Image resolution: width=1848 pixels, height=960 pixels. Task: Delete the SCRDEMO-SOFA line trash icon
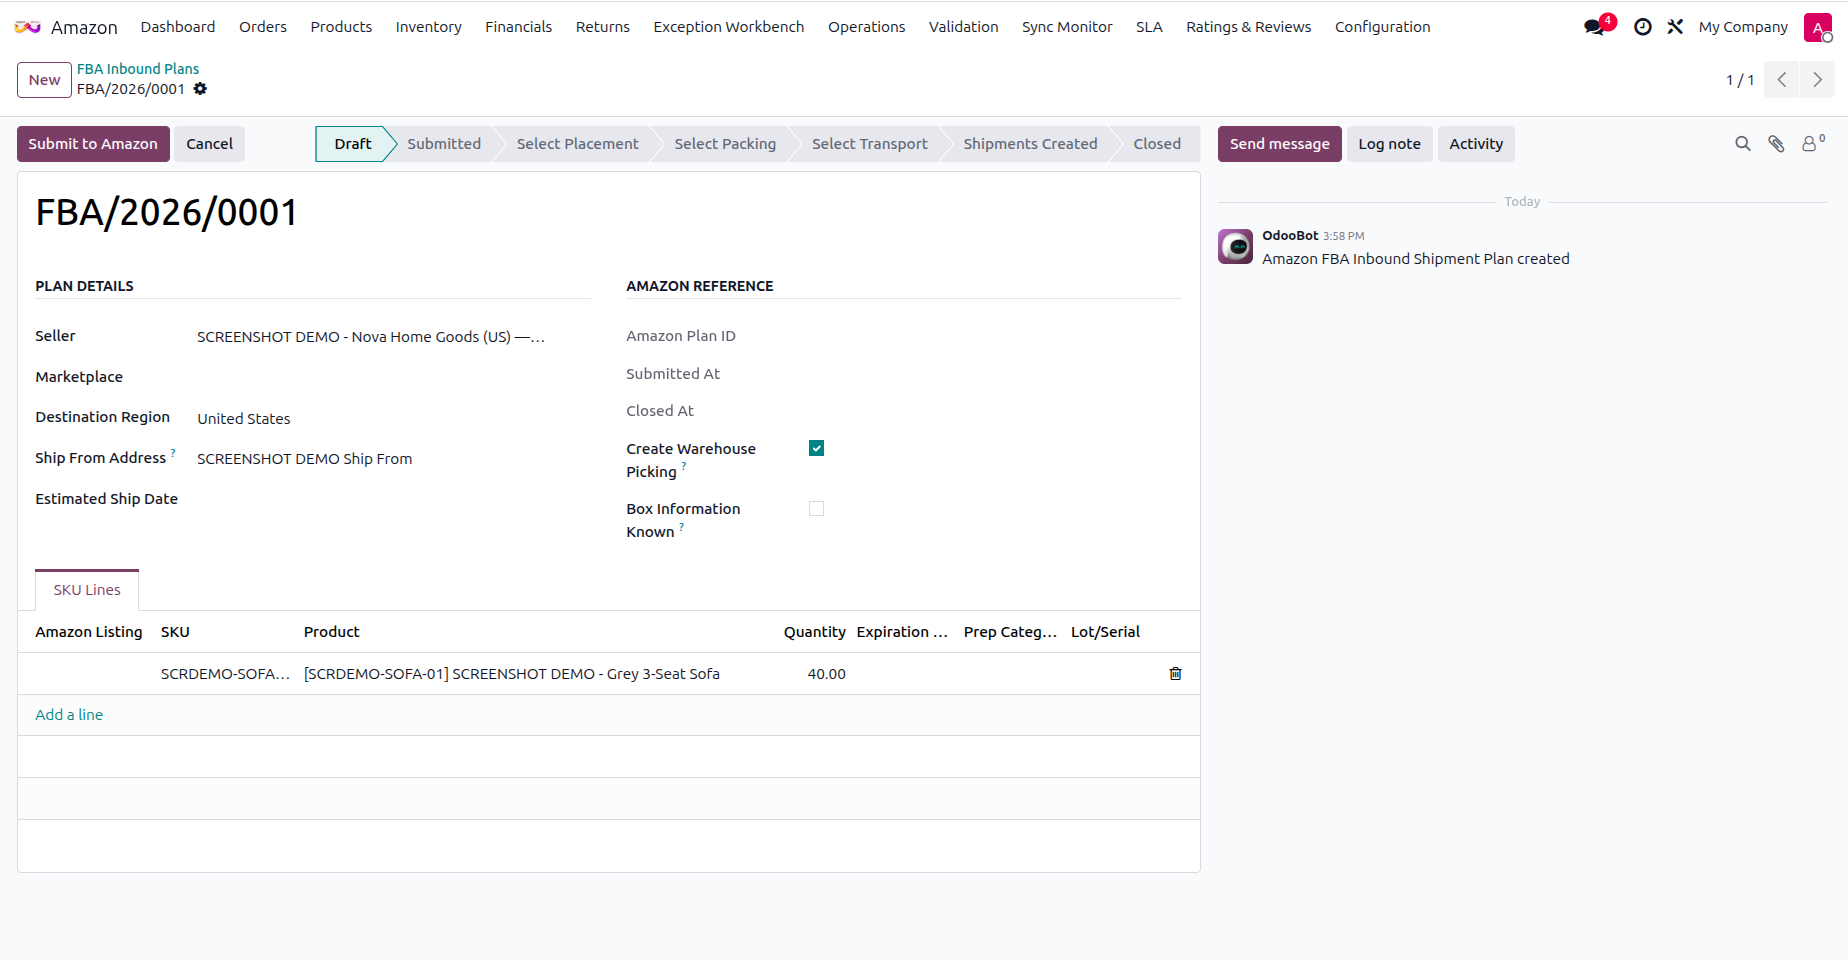pos(1175,674)
